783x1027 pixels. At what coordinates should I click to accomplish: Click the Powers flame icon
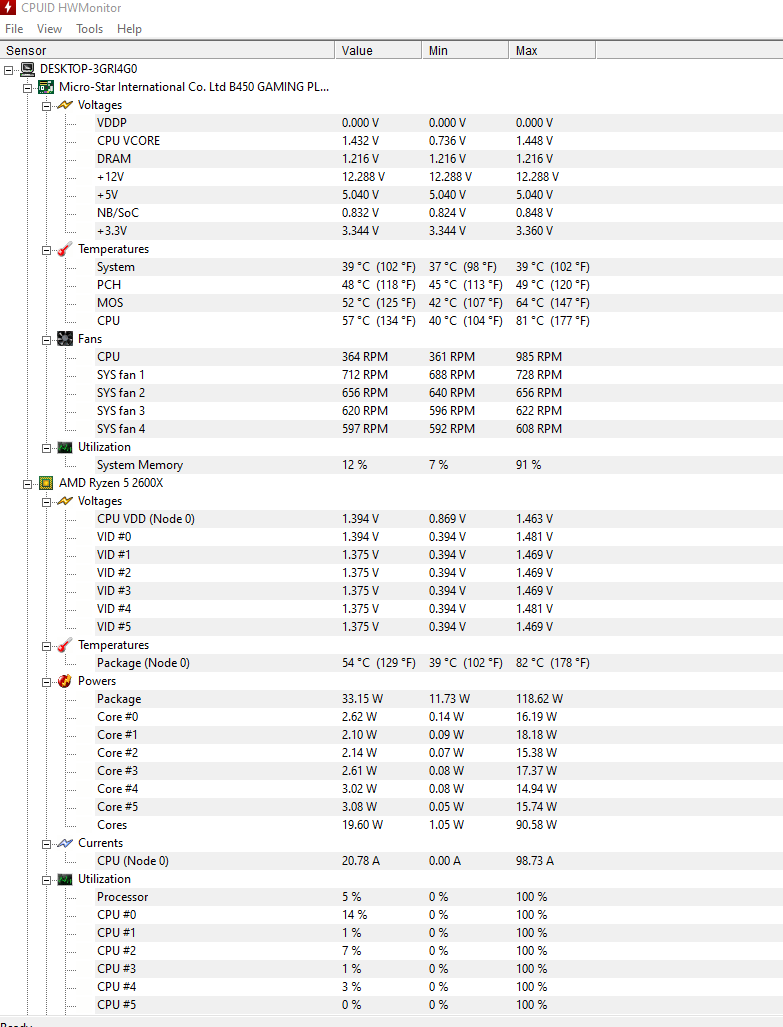[x=65, y=681]
